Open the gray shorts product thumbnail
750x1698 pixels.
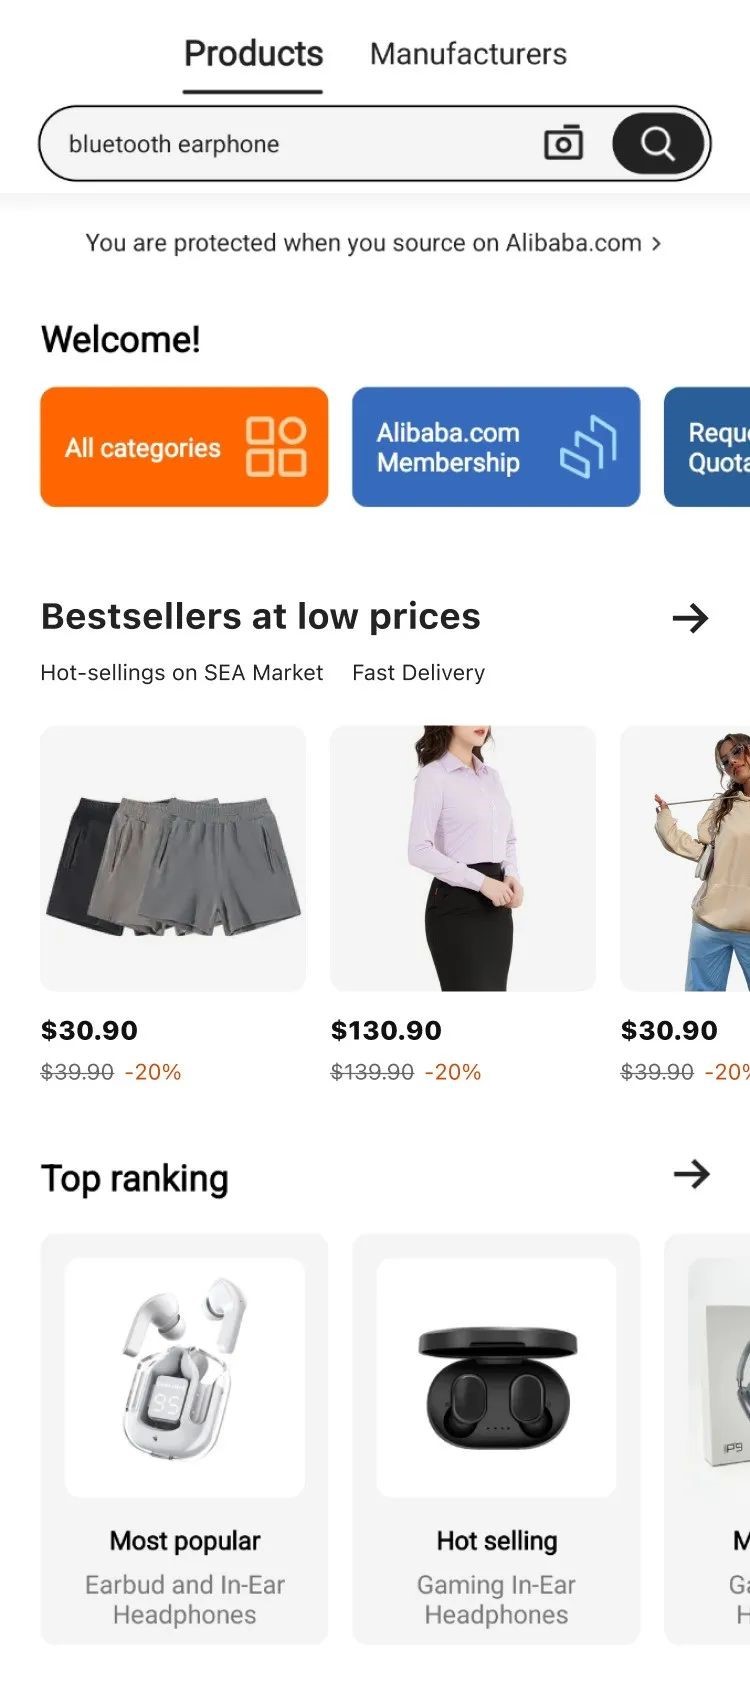[x=173, y=858]
